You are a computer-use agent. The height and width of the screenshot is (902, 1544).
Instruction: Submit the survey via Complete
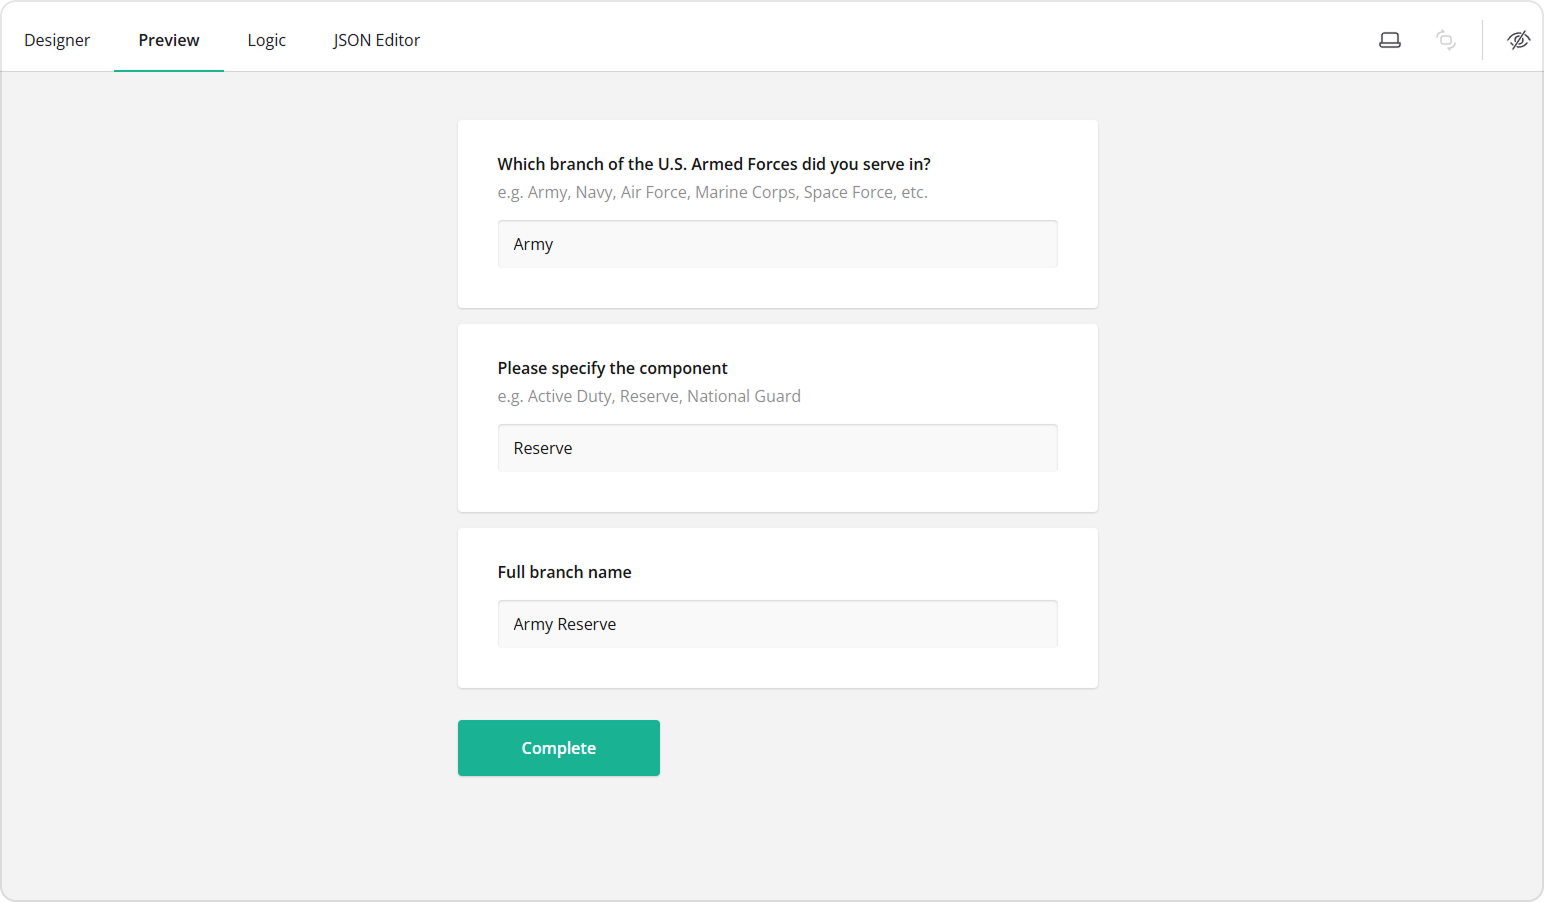click(x=558, y=747)
